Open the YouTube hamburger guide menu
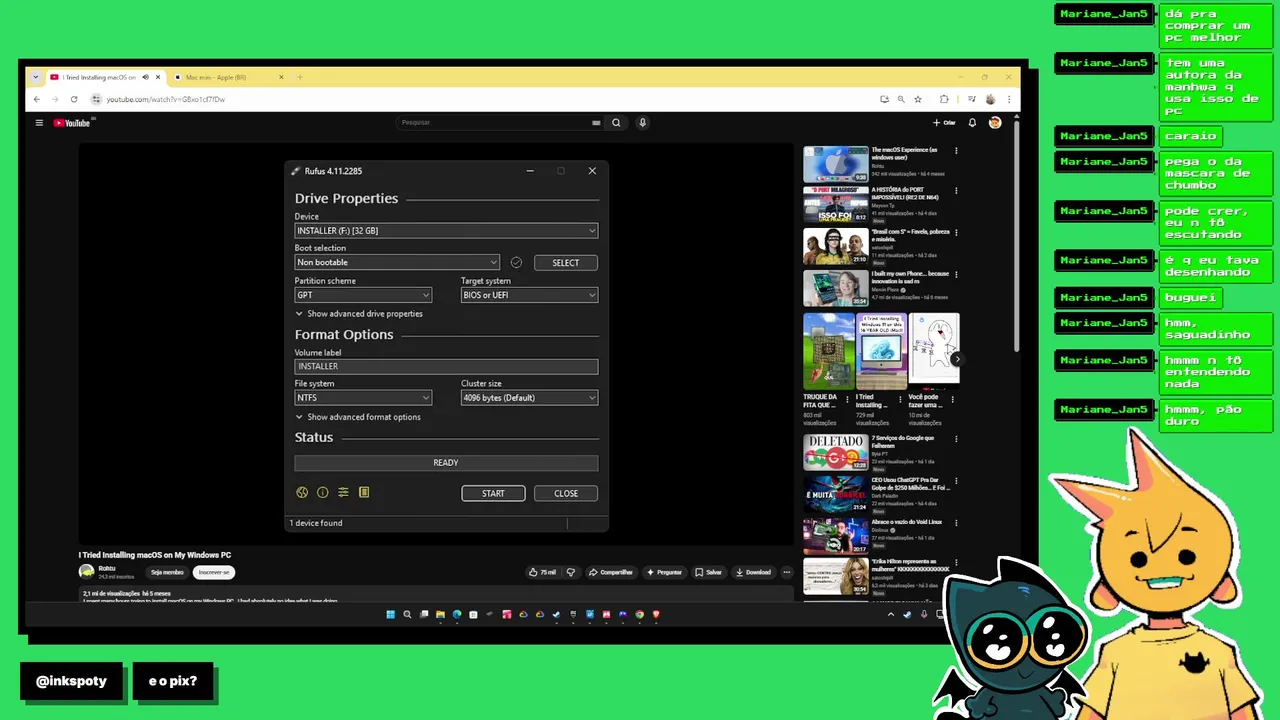Screen dimensions: 1280x720 click(39, 123)
